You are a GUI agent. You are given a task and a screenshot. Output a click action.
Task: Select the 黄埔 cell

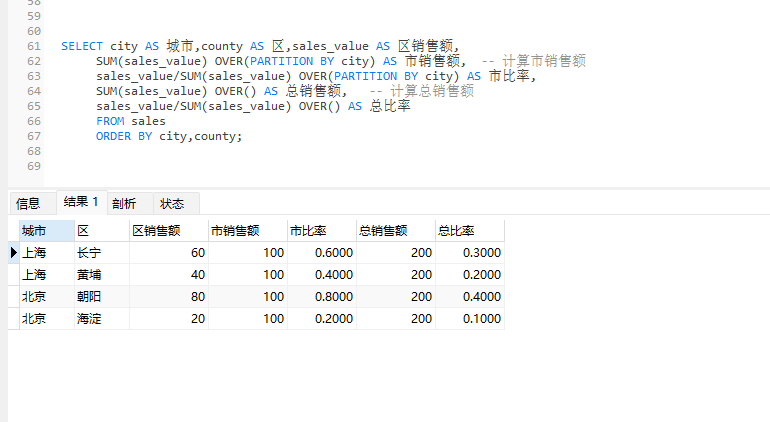click(x=102, y=275)
